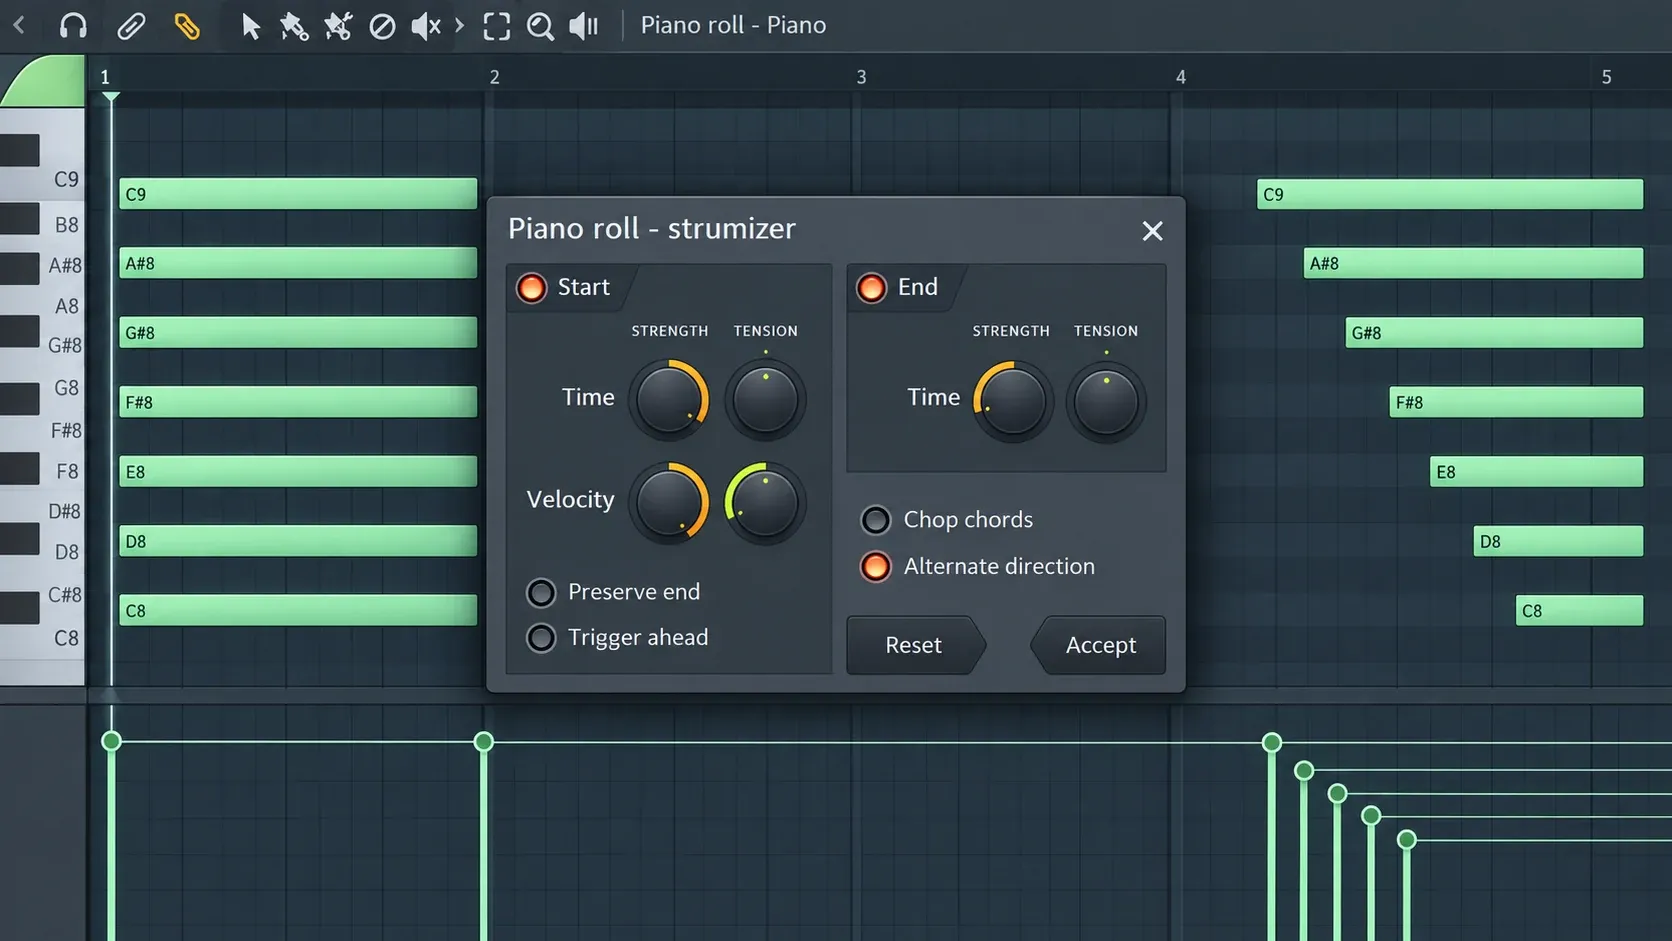Click bar 3 on timeline ruler
The image size is (1672, 941).
tap(861, 77)
